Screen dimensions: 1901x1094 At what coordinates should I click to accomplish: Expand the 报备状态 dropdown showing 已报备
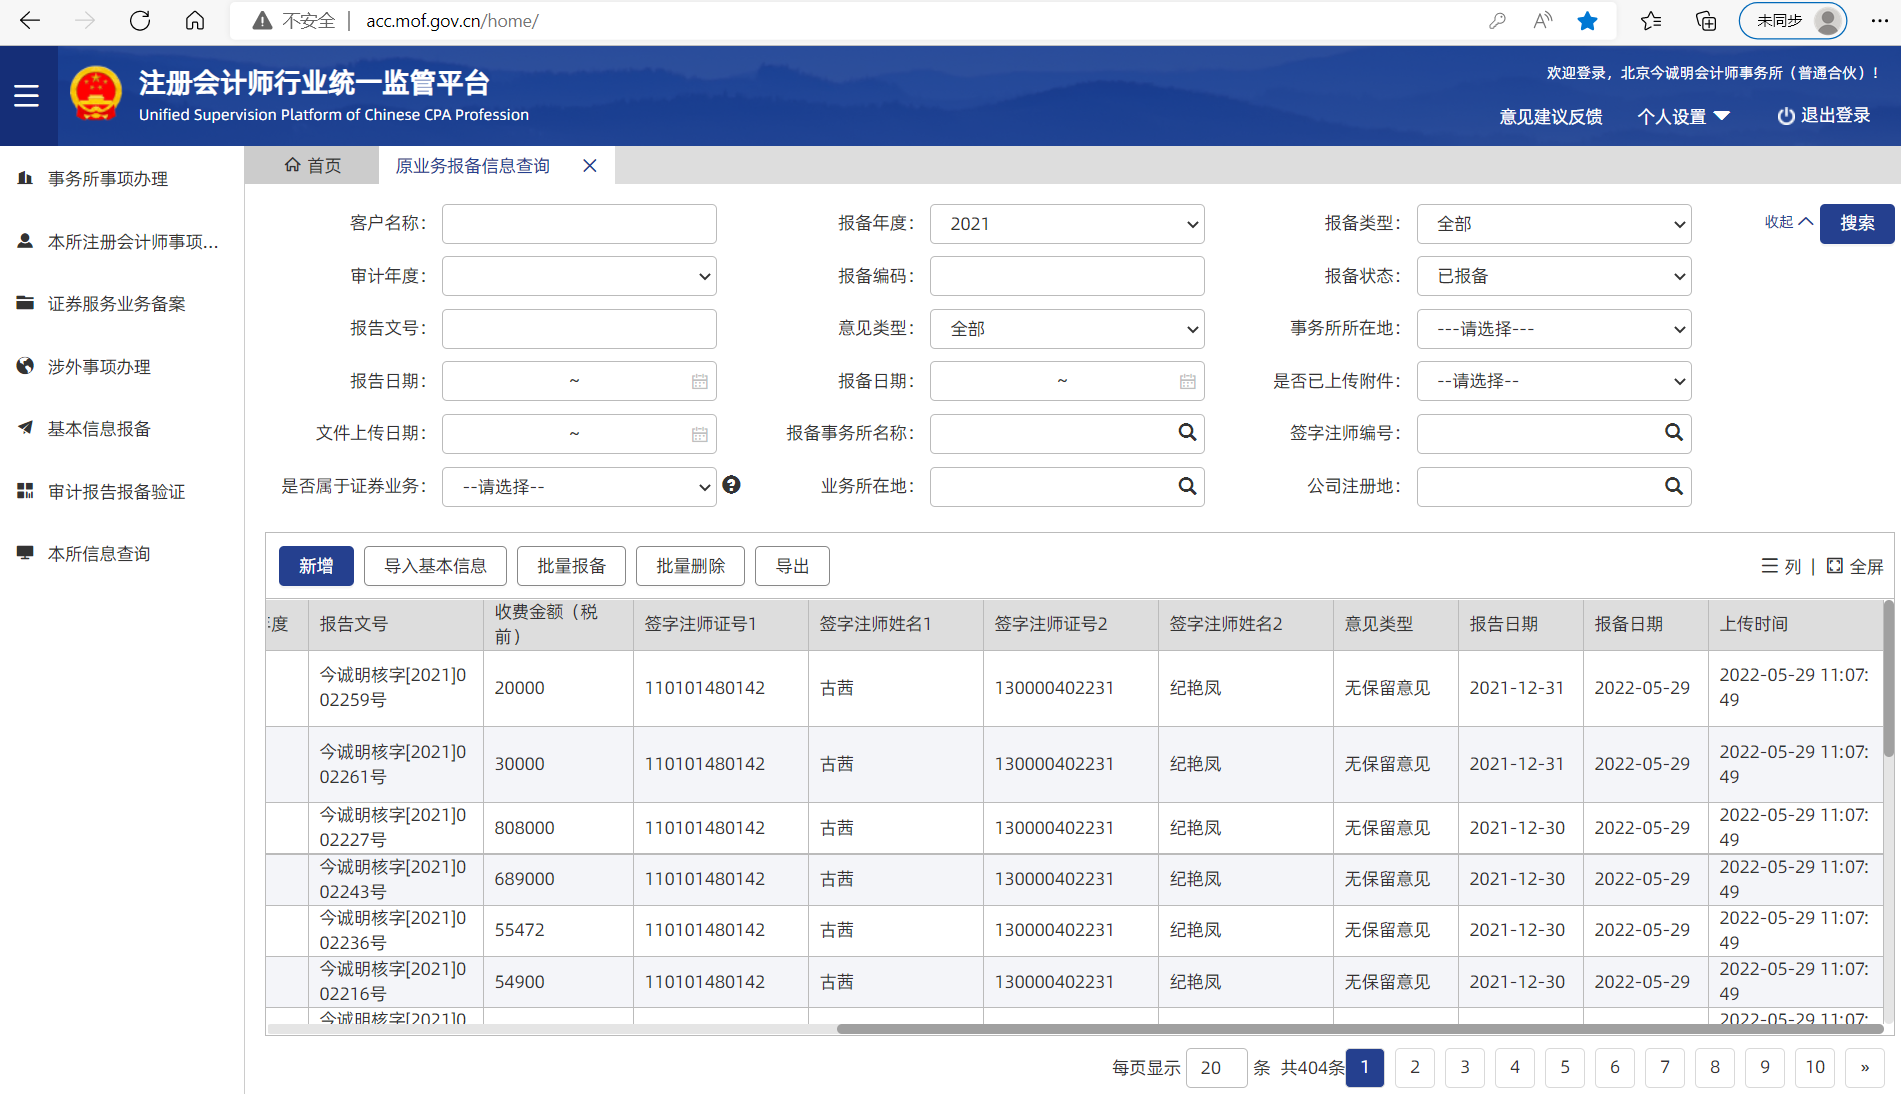click(x=1553, y=276)
